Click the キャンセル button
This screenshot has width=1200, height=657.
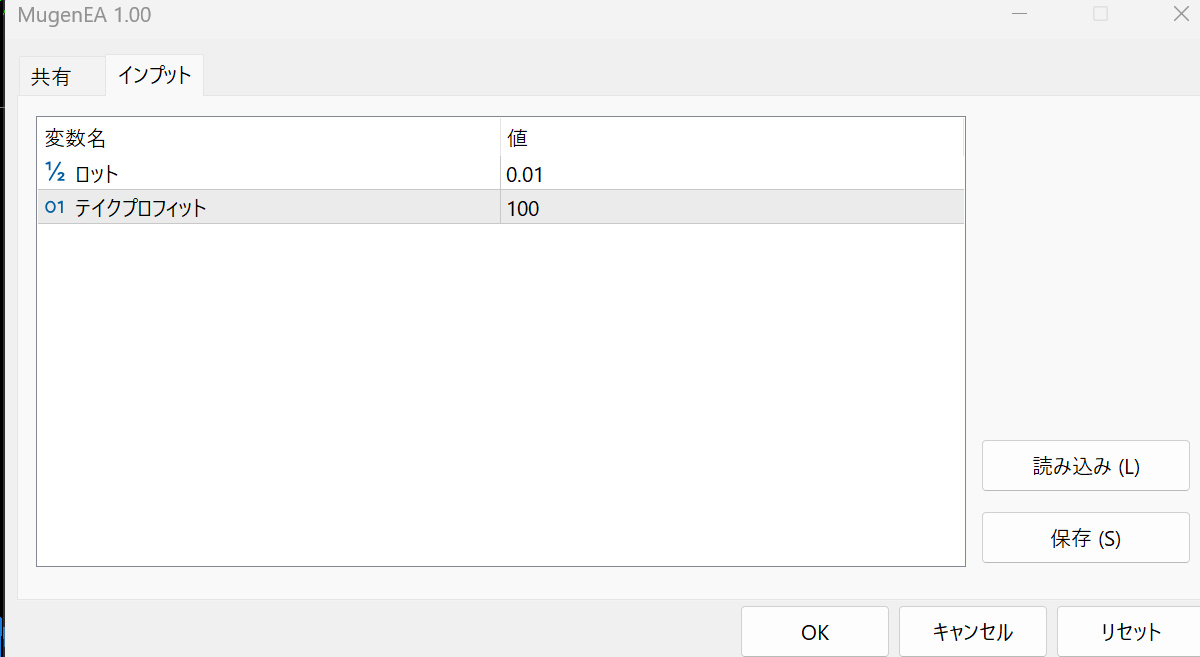click(x=972, y=632)
